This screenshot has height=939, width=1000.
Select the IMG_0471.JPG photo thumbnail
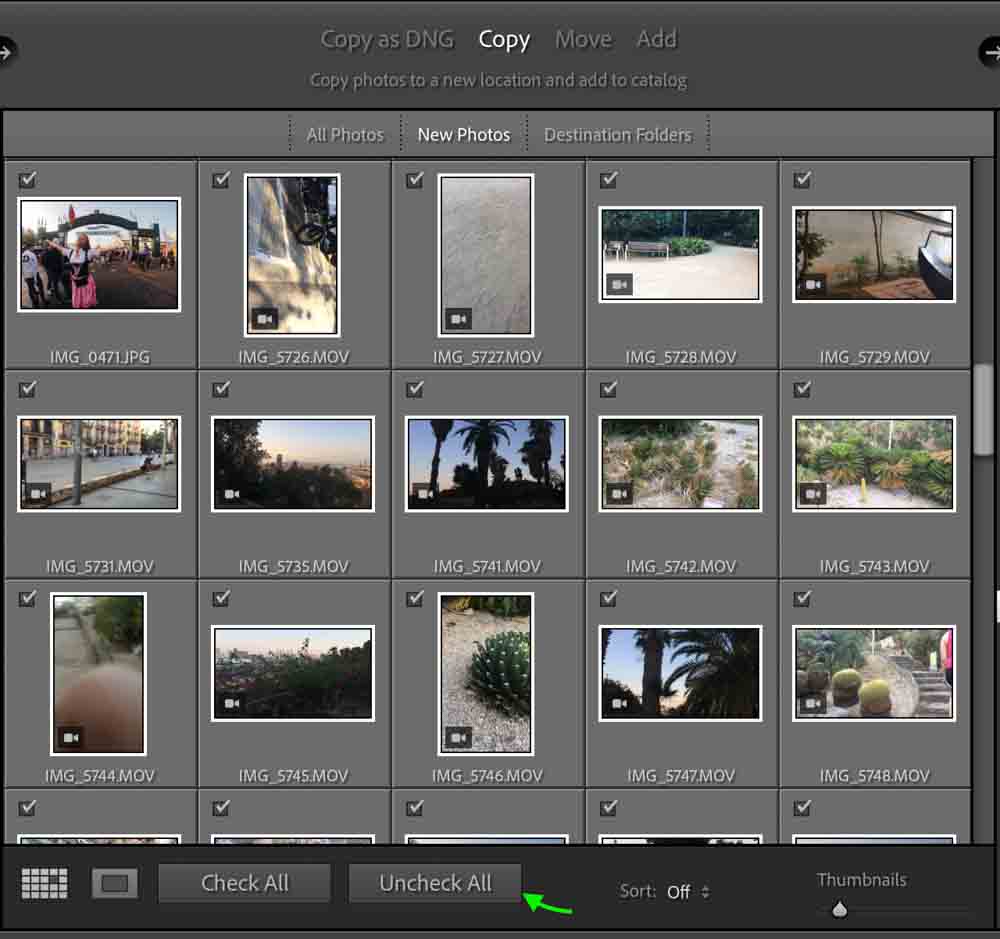click(99, 255)
